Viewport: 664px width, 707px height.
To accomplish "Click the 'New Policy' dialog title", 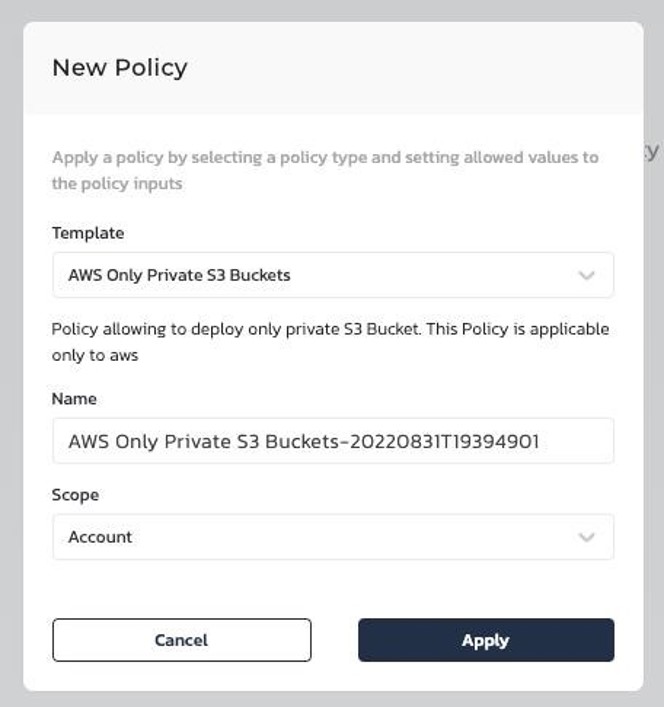I will point(119,68).
